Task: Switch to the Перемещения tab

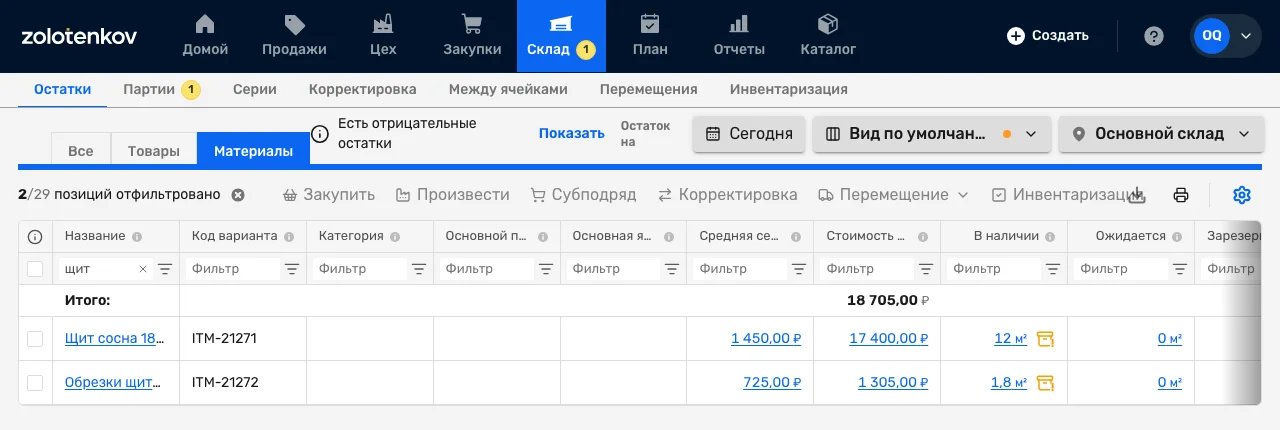Action: (649, 89)
